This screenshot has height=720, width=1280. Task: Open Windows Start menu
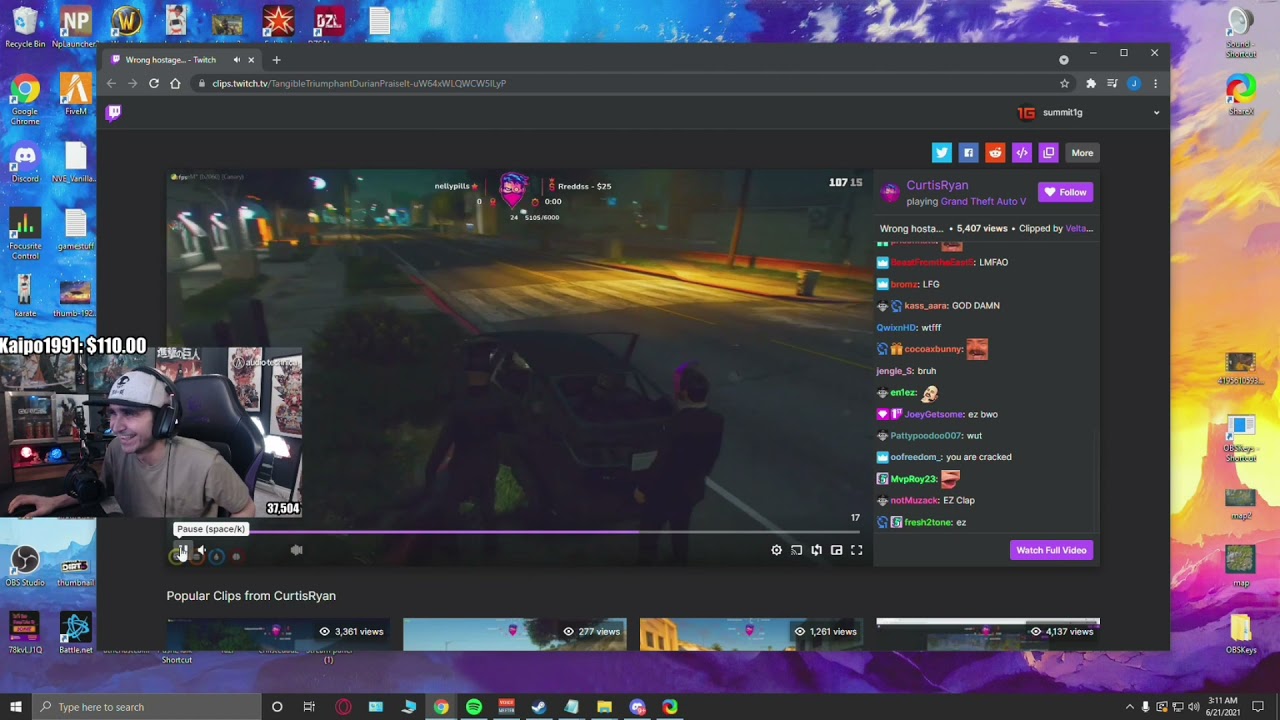(x=16, y=707)
